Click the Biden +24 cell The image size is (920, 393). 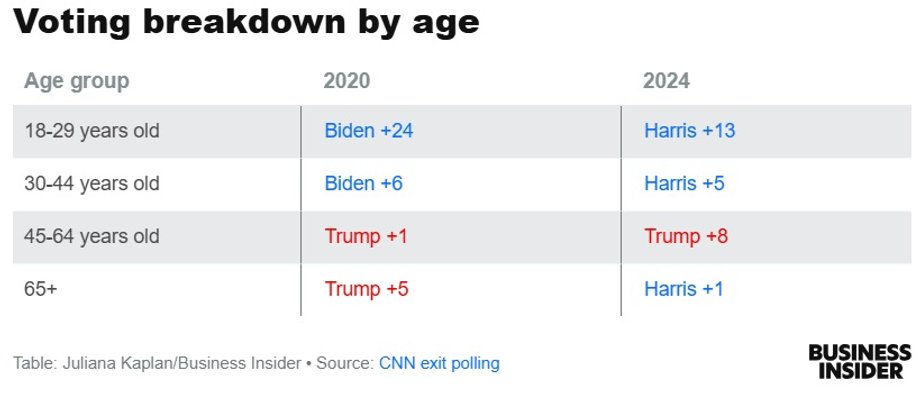[368, 130]
